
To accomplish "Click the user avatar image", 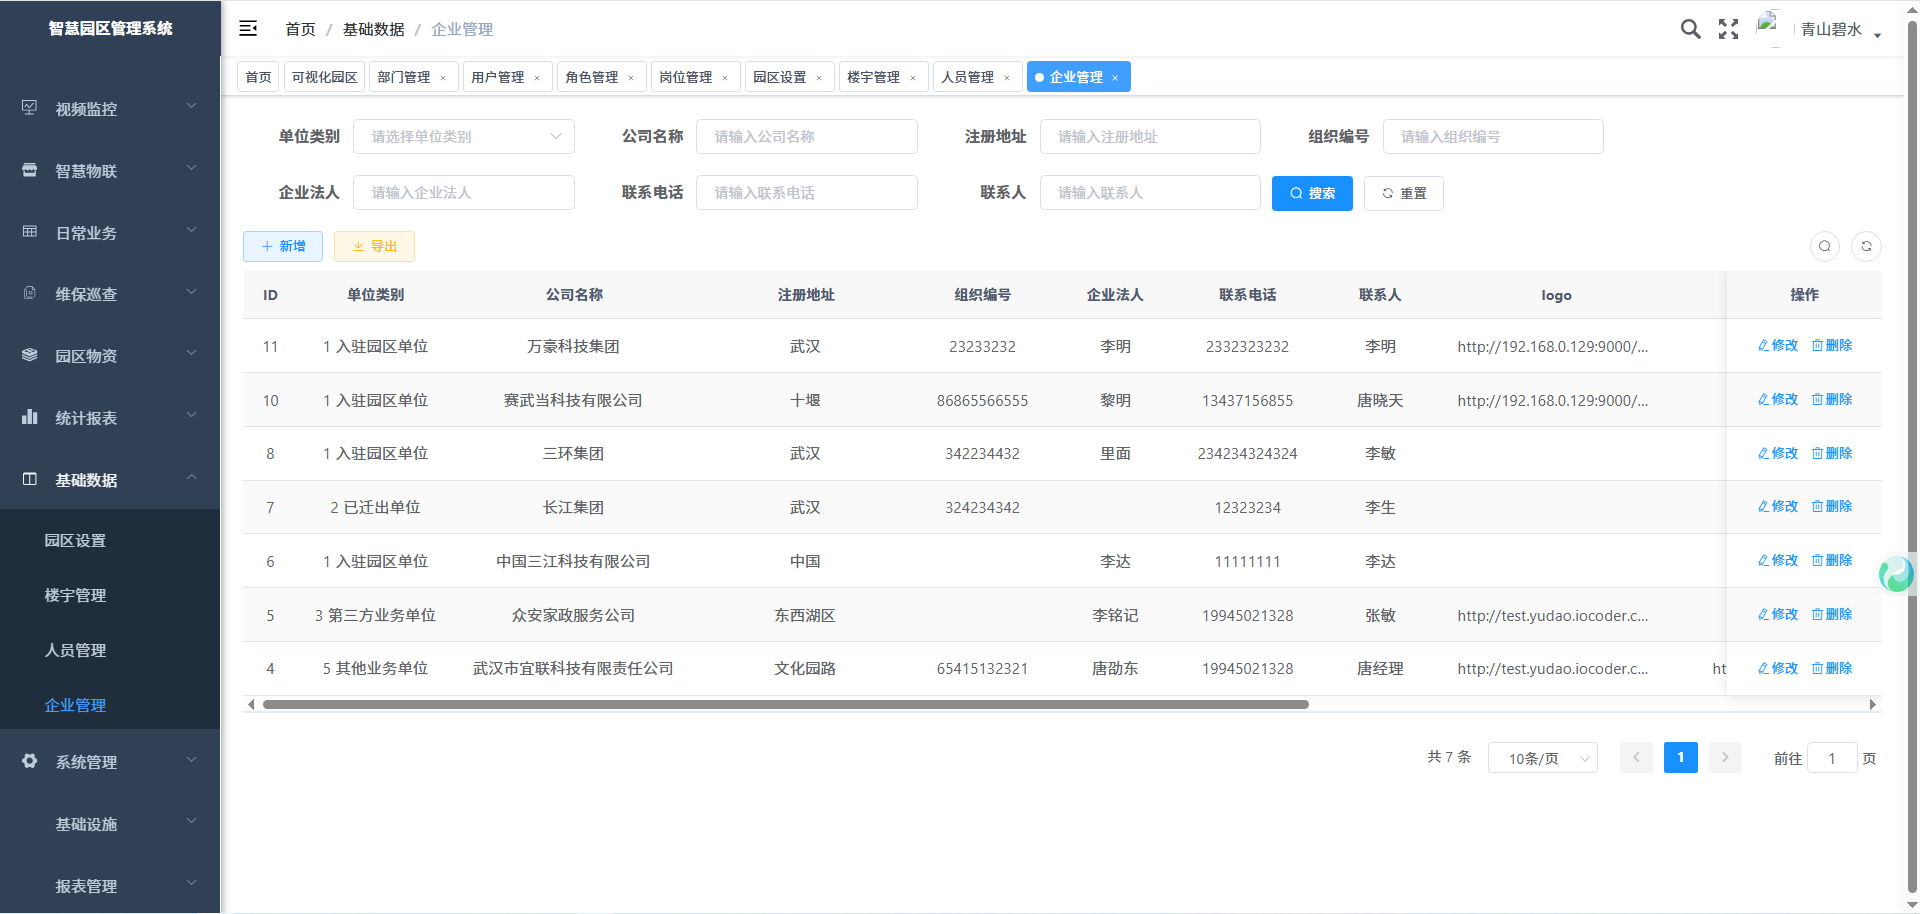I will pyautogui.click(x=1768, y=27).
